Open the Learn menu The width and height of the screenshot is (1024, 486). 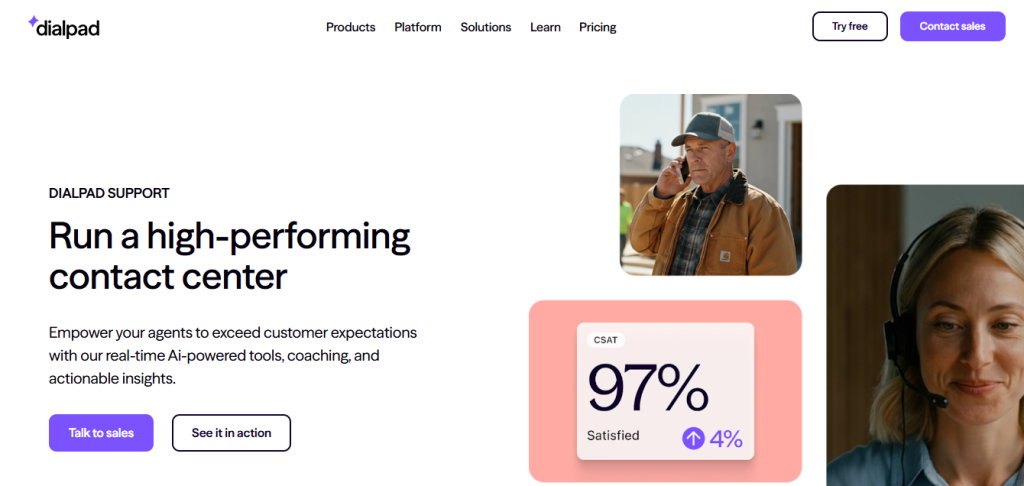click(x=545, y=27)
